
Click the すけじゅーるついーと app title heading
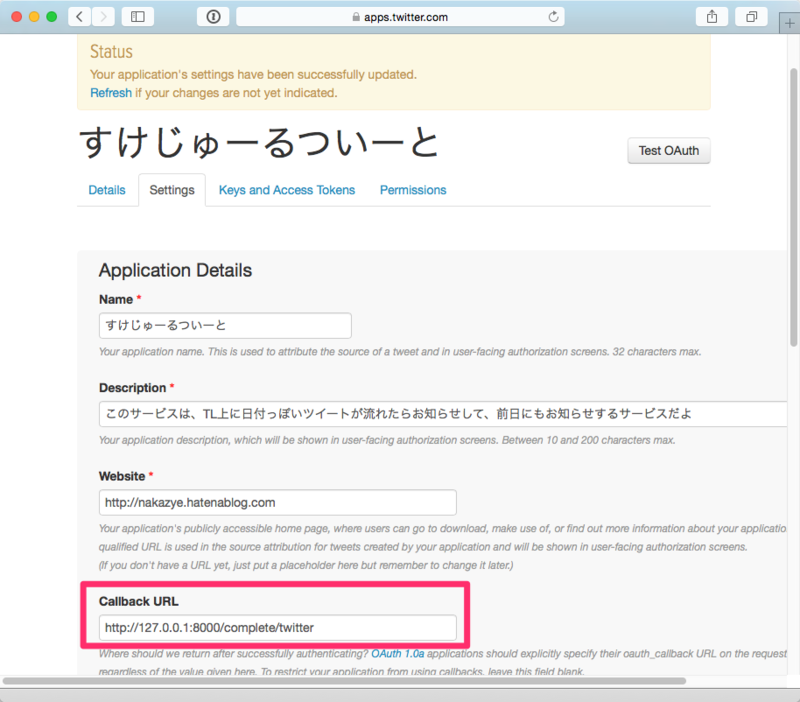click(x=259, y=142)
